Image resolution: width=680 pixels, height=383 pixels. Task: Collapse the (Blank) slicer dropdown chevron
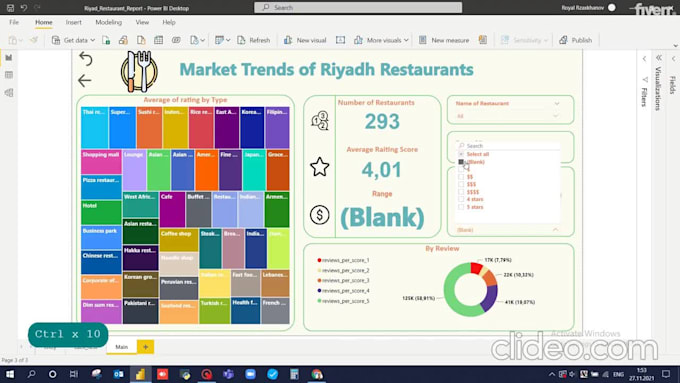(x=556, y=229)
